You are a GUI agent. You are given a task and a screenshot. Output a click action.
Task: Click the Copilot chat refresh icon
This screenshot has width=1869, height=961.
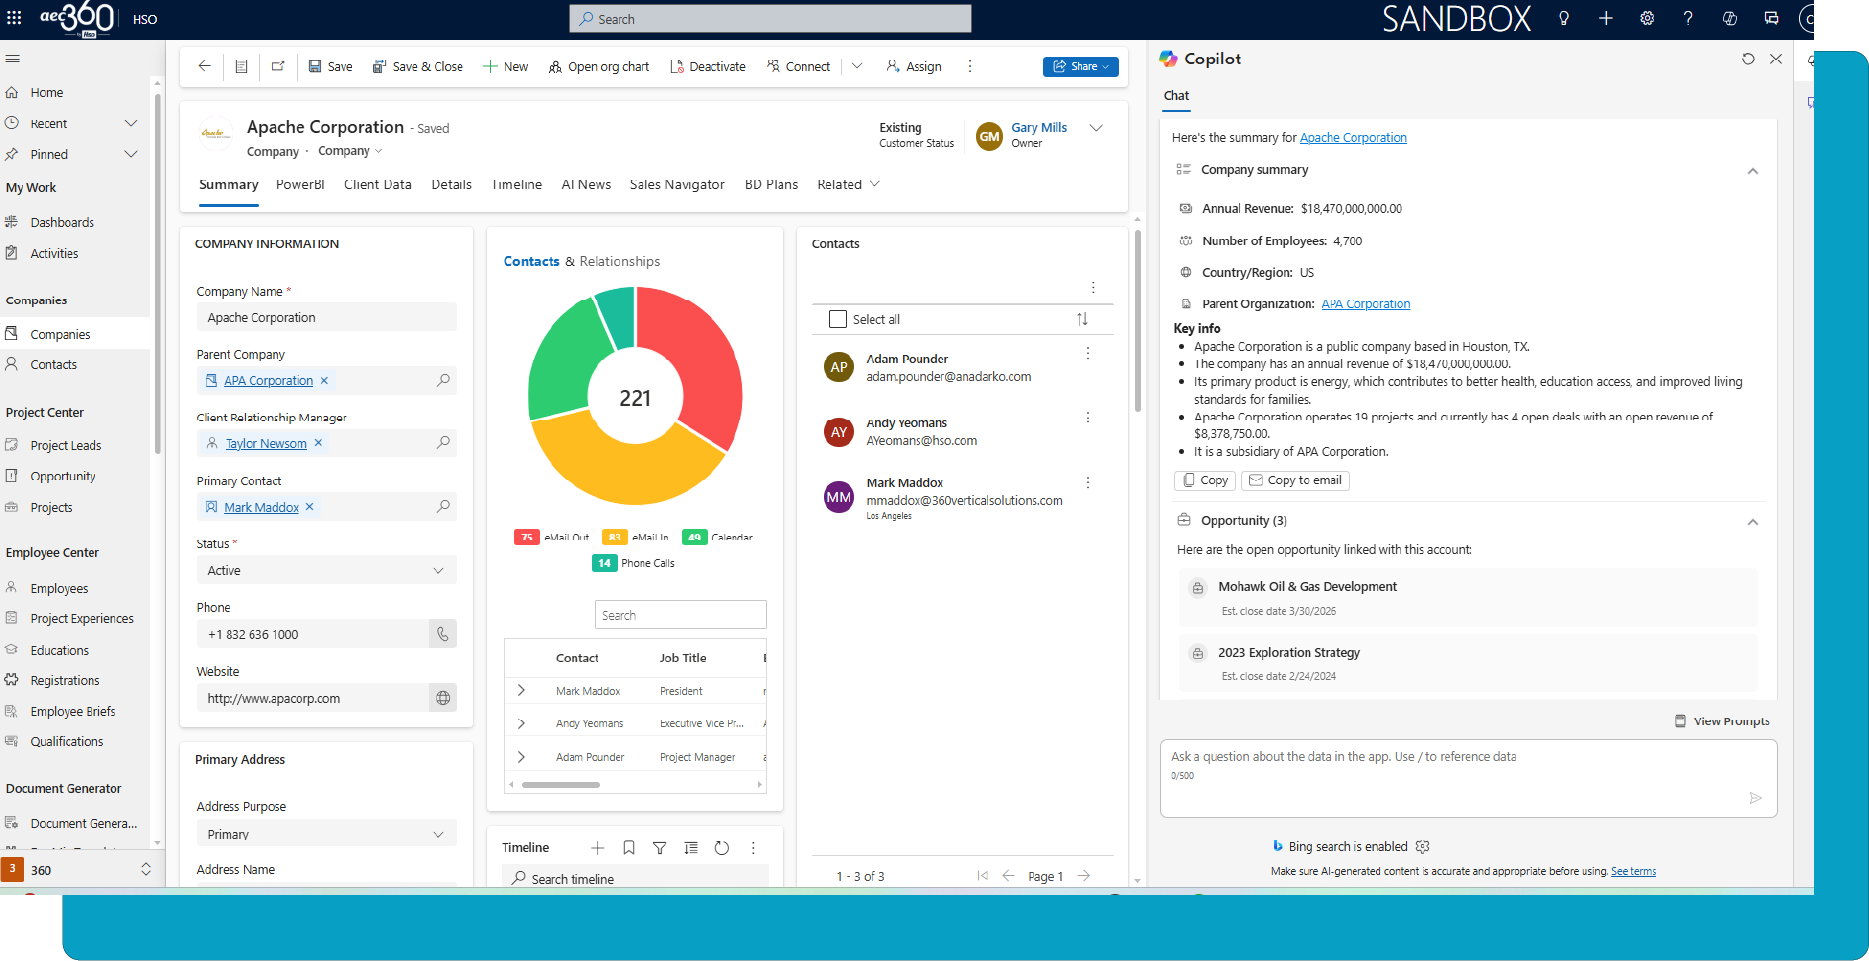1748,59
